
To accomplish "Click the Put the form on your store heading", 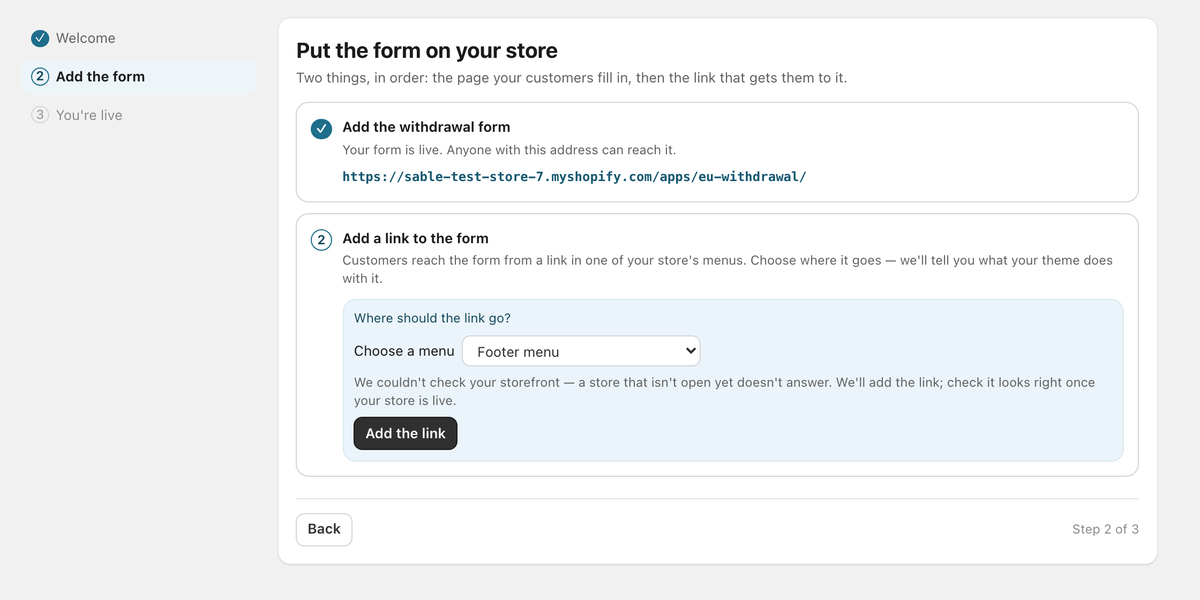I will pyautogui.click(x=427, y=50).
